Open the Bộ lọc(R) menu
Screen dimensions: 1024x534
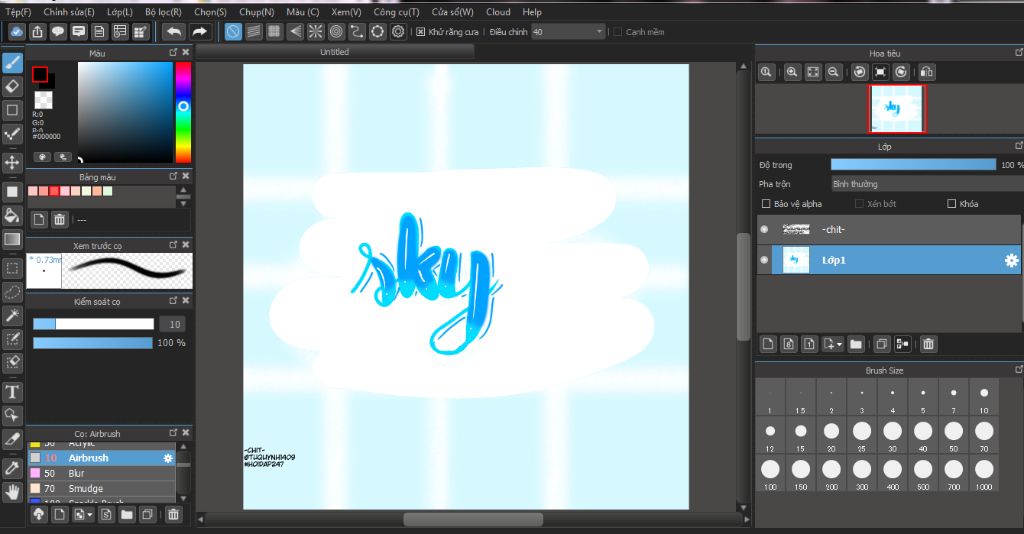click(163, 12)
